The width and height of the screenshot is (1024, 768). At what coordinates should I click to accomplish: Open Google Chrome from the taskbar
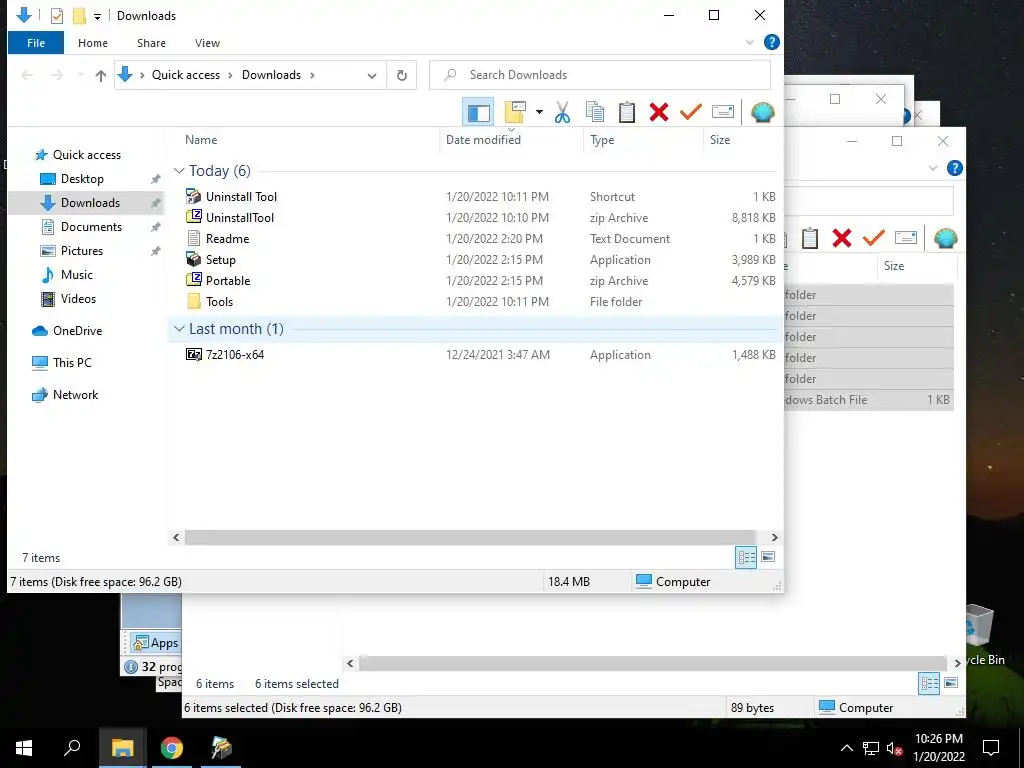[x=172, y=748]
